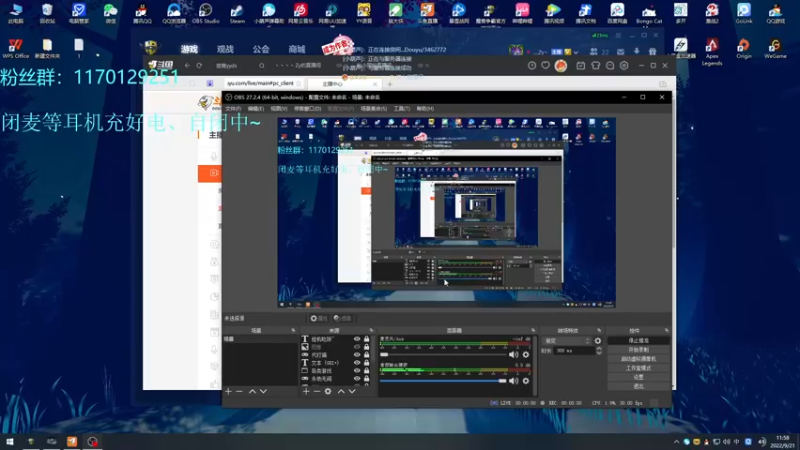Viewport: 800px width, 450px height.
Task: Click 退出 exit button in Controls
Action: tap(638, 386)
